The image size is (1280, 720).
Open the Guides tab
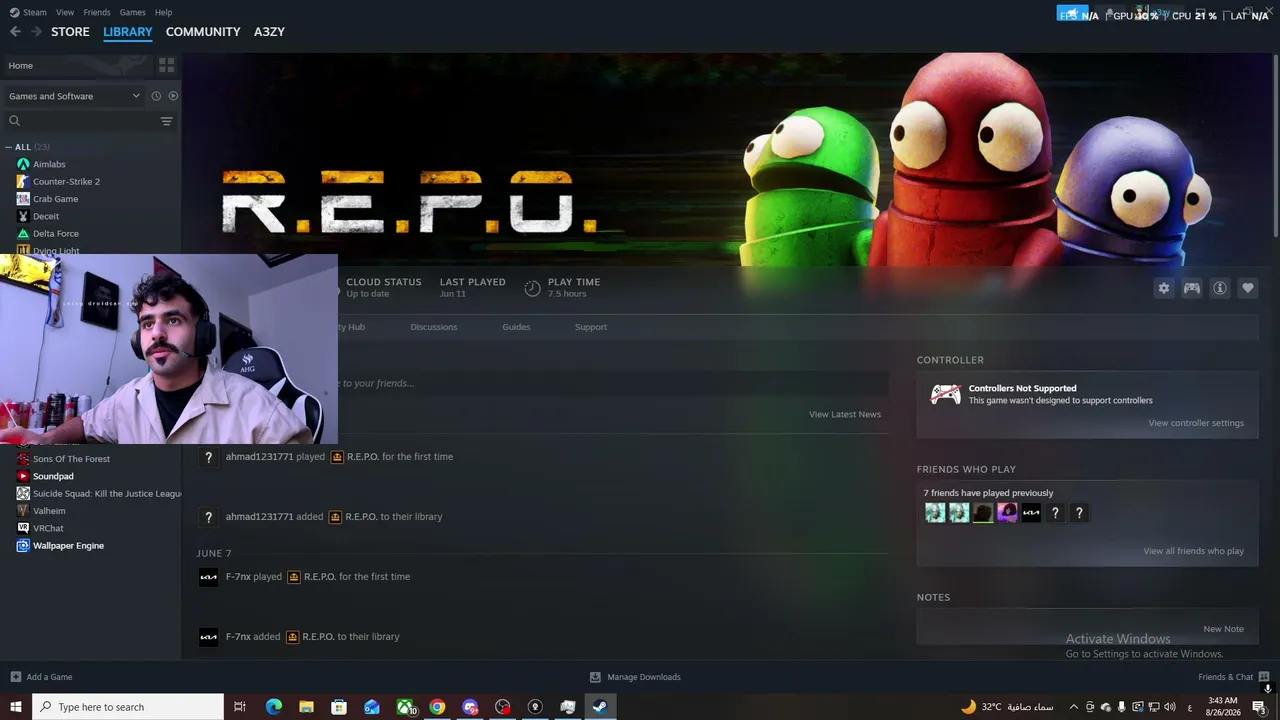pos(516,327)
